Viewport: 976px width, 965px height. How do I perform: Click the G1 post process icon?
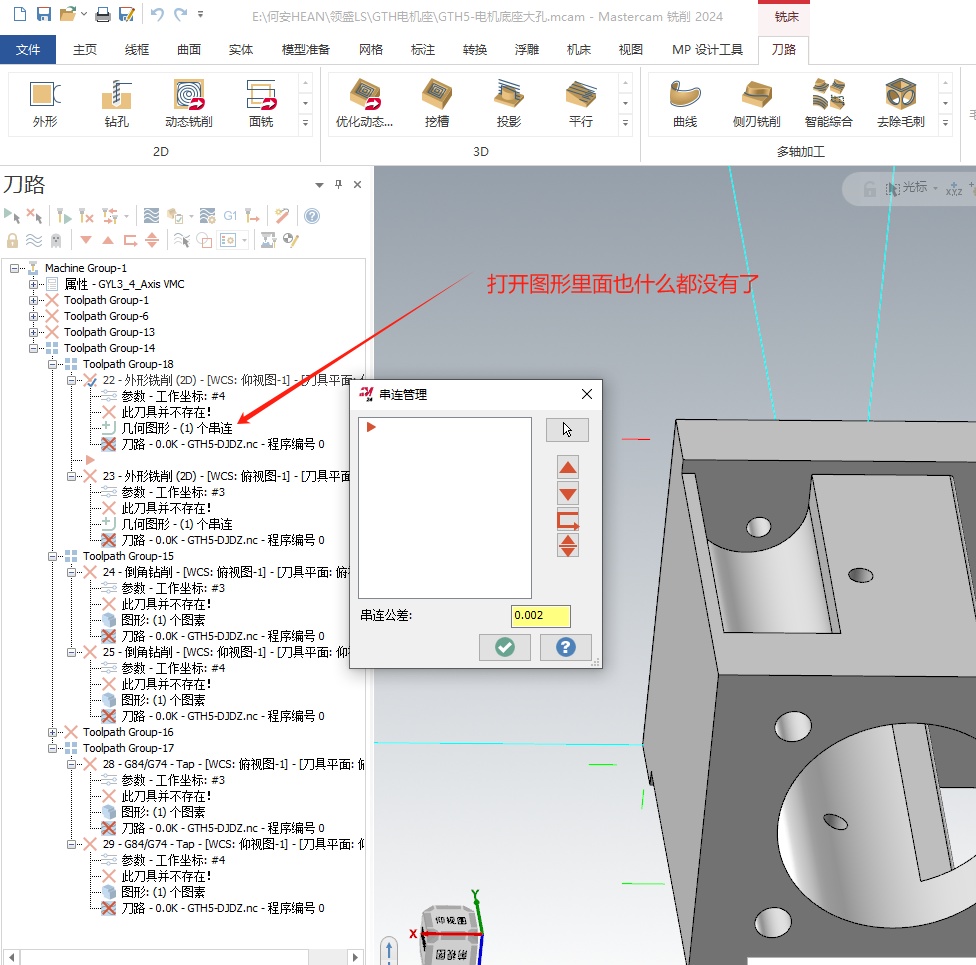(230, 216)
